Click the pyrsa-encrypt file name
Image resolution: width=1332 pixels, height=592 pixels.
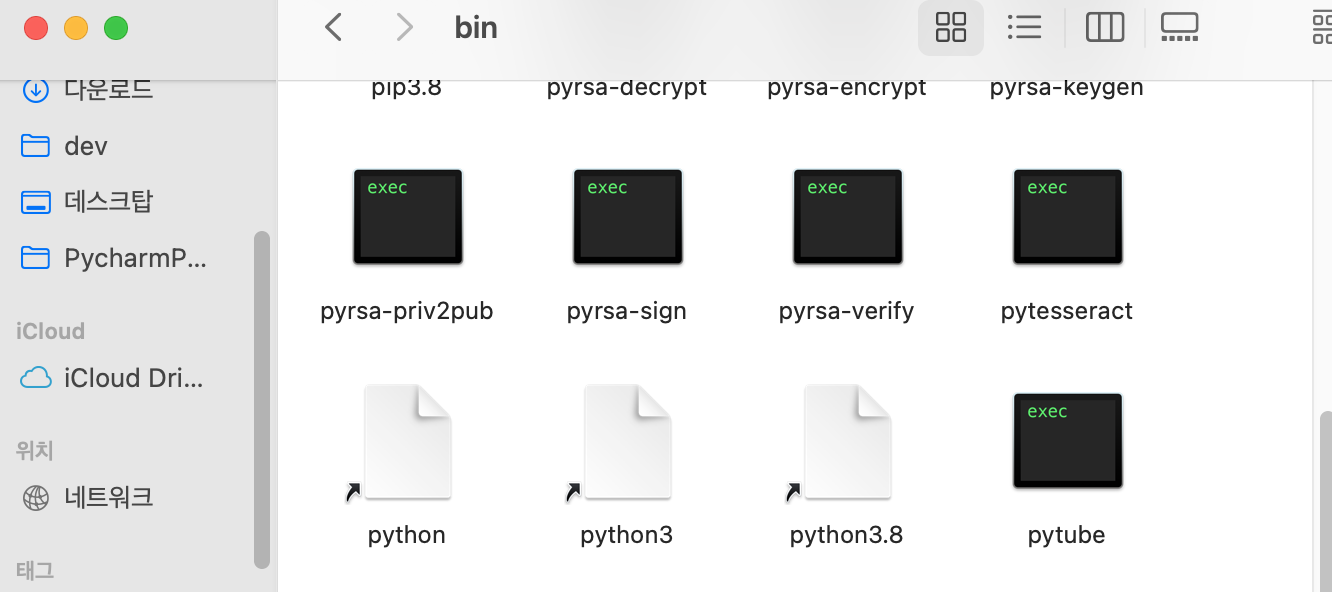pyautogui.click(x=847, y=87)
